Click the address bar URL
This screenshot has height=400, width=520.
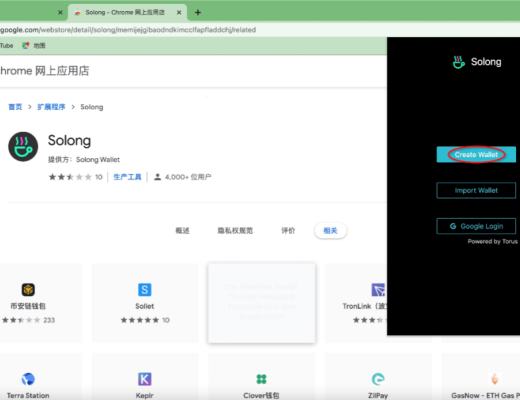tap(128, 30)
